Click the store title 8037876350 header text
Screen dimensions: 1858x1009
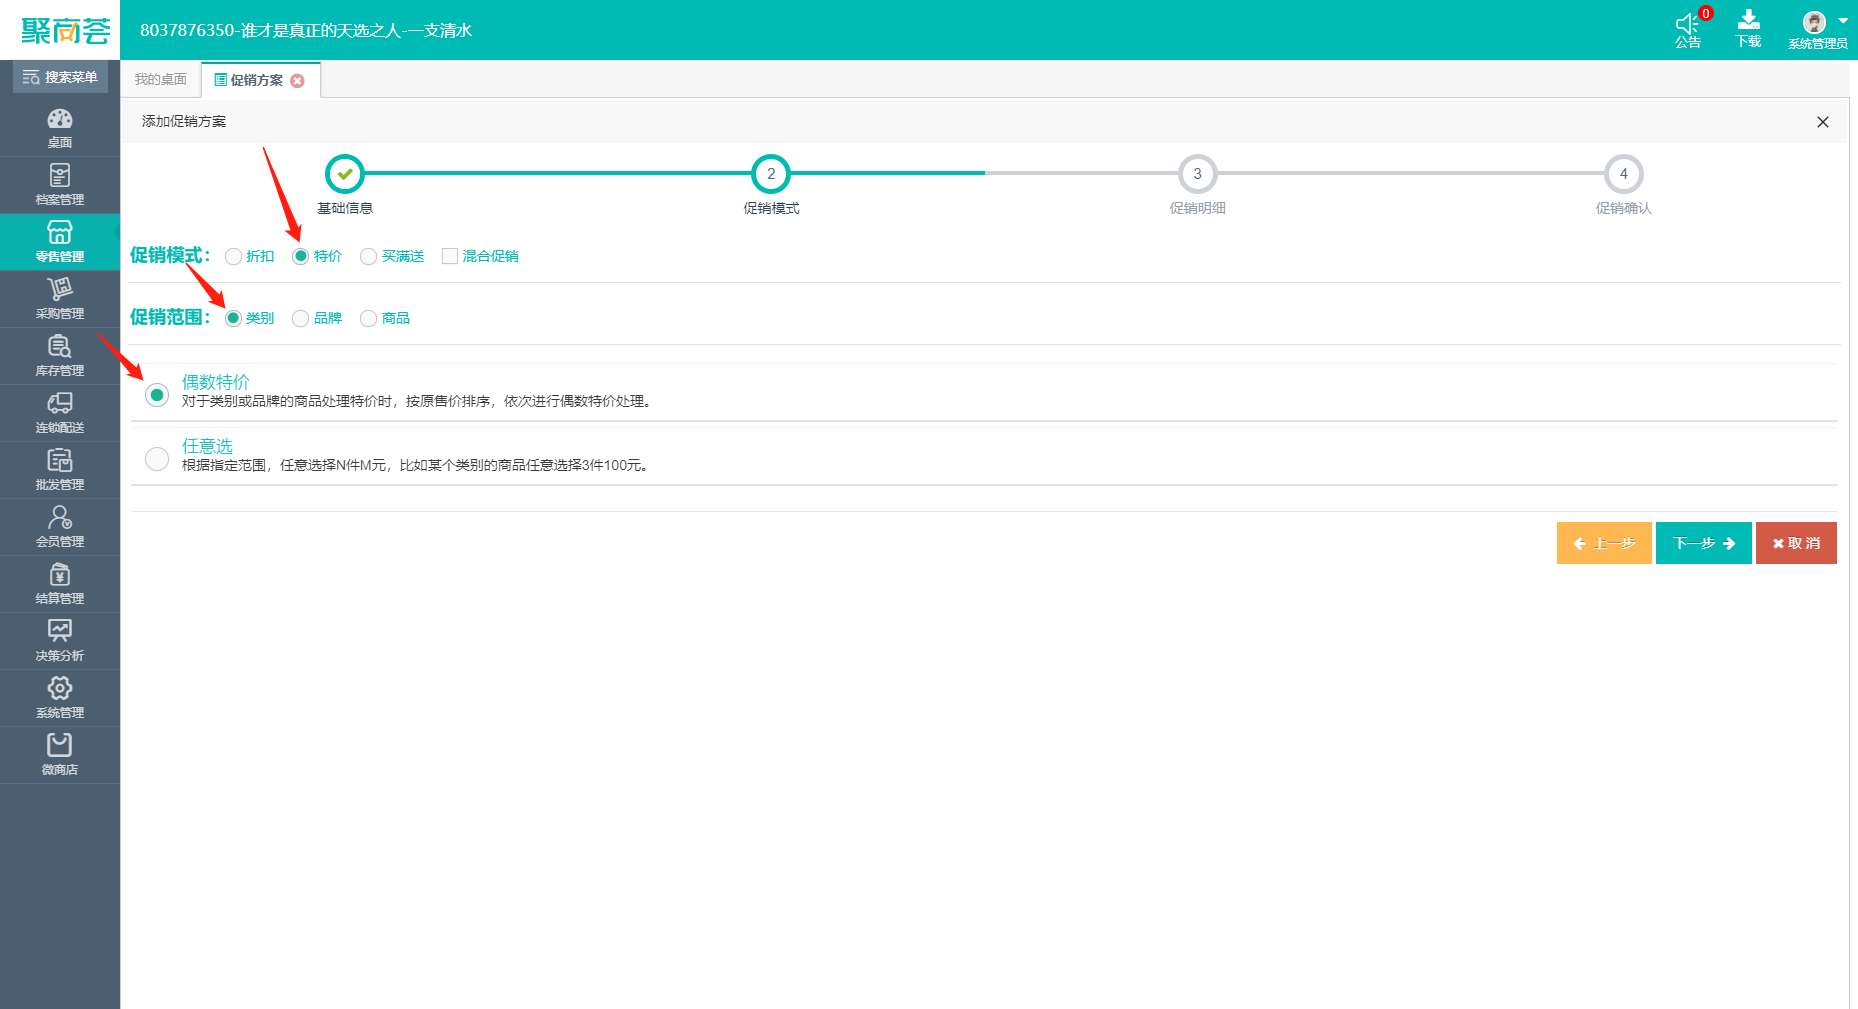306,31
